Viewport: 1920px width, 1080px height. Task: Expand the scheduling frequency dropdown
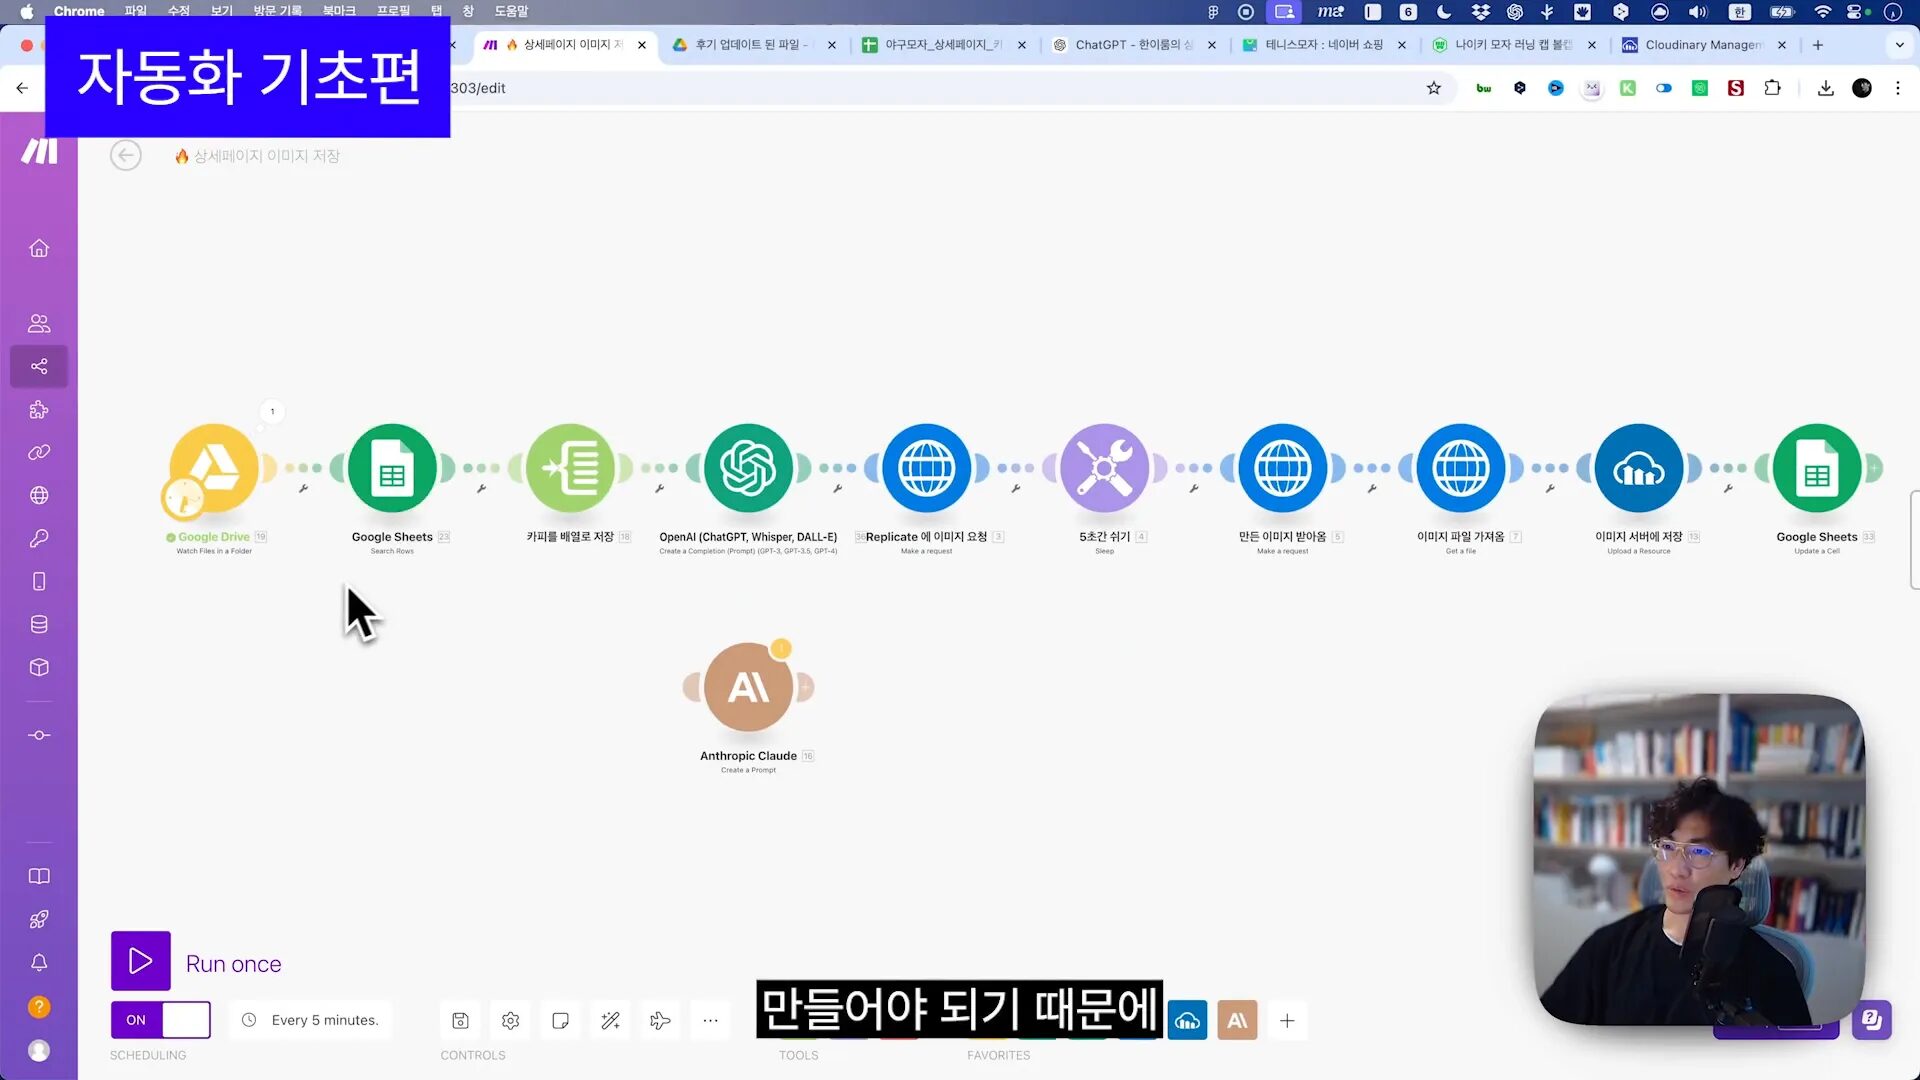[323, 1019]
